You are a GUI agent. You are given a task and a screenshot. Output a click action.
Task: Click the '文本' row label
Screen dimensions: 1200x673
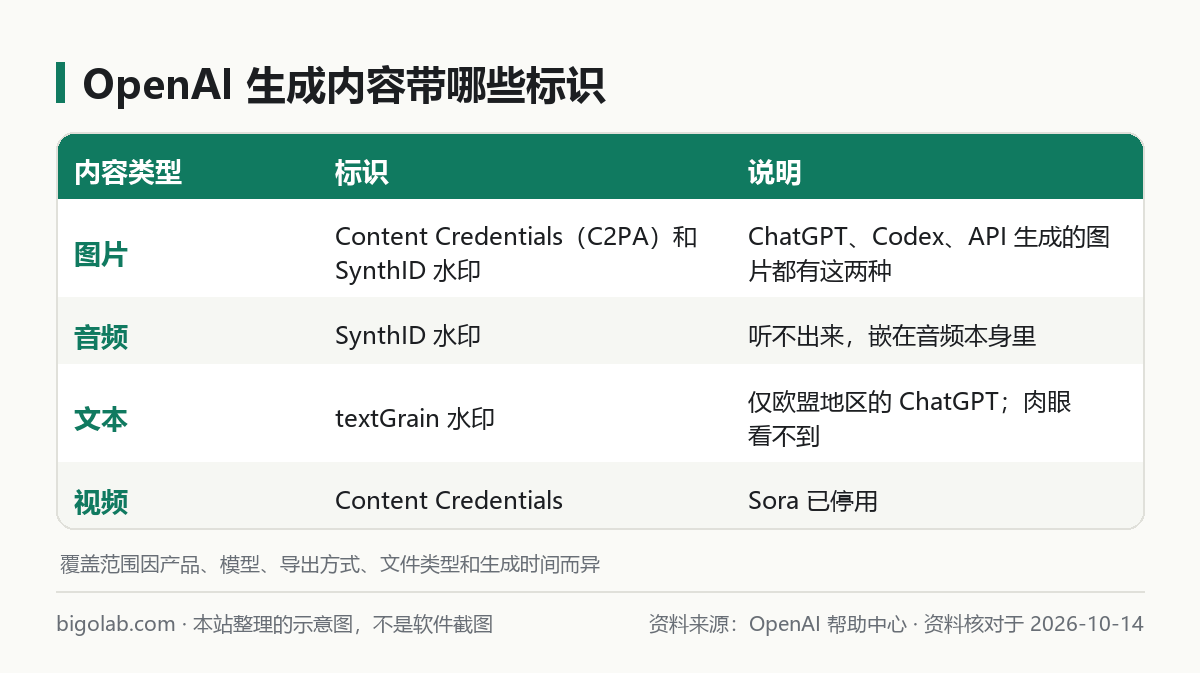click(100, 419)
